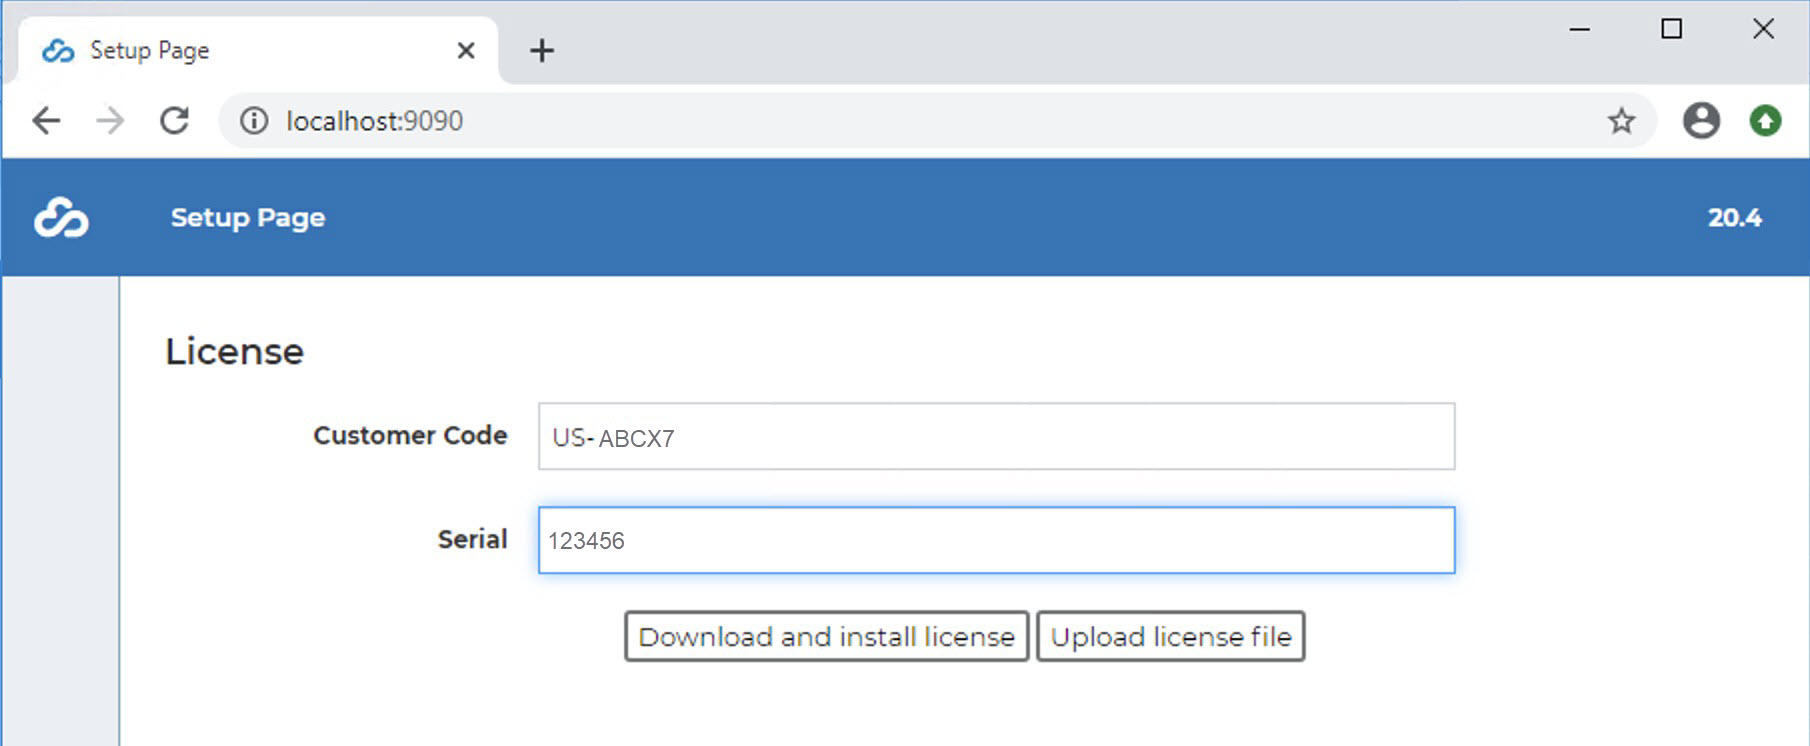
Task: Click the browser back arrow
Action: (47, 121)
